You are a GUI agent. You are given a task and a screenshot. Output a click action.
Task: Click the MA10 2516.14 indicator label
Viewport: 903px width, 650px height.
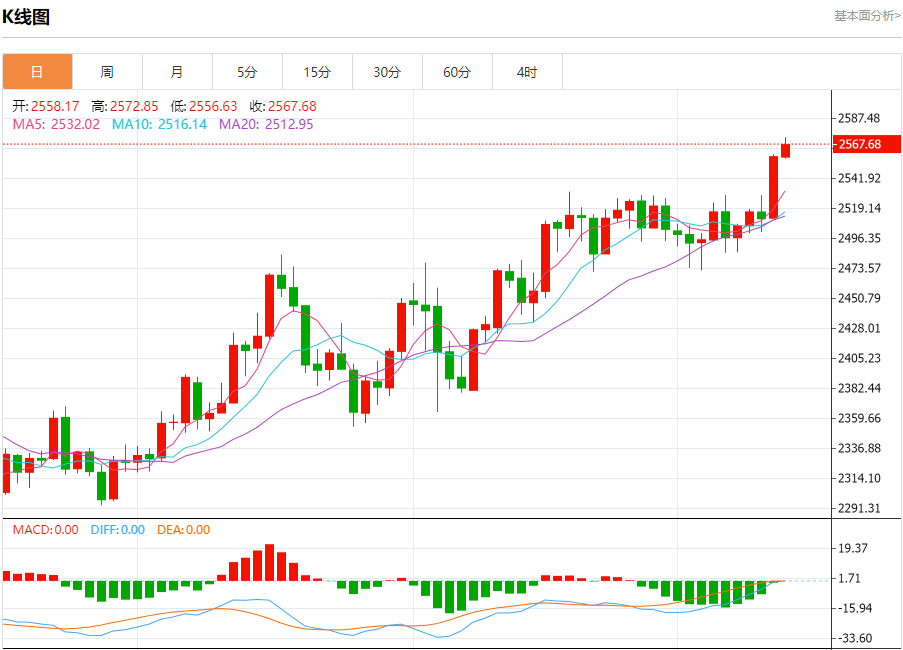click(160, 124)
